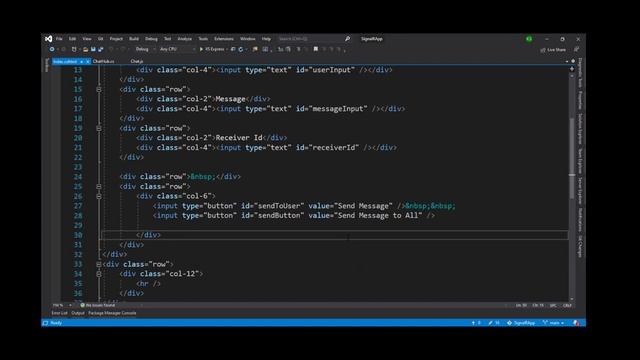Click the navigate backward toolbar icon
Viewport: 640px width, 360px height.
pos(52,49)
